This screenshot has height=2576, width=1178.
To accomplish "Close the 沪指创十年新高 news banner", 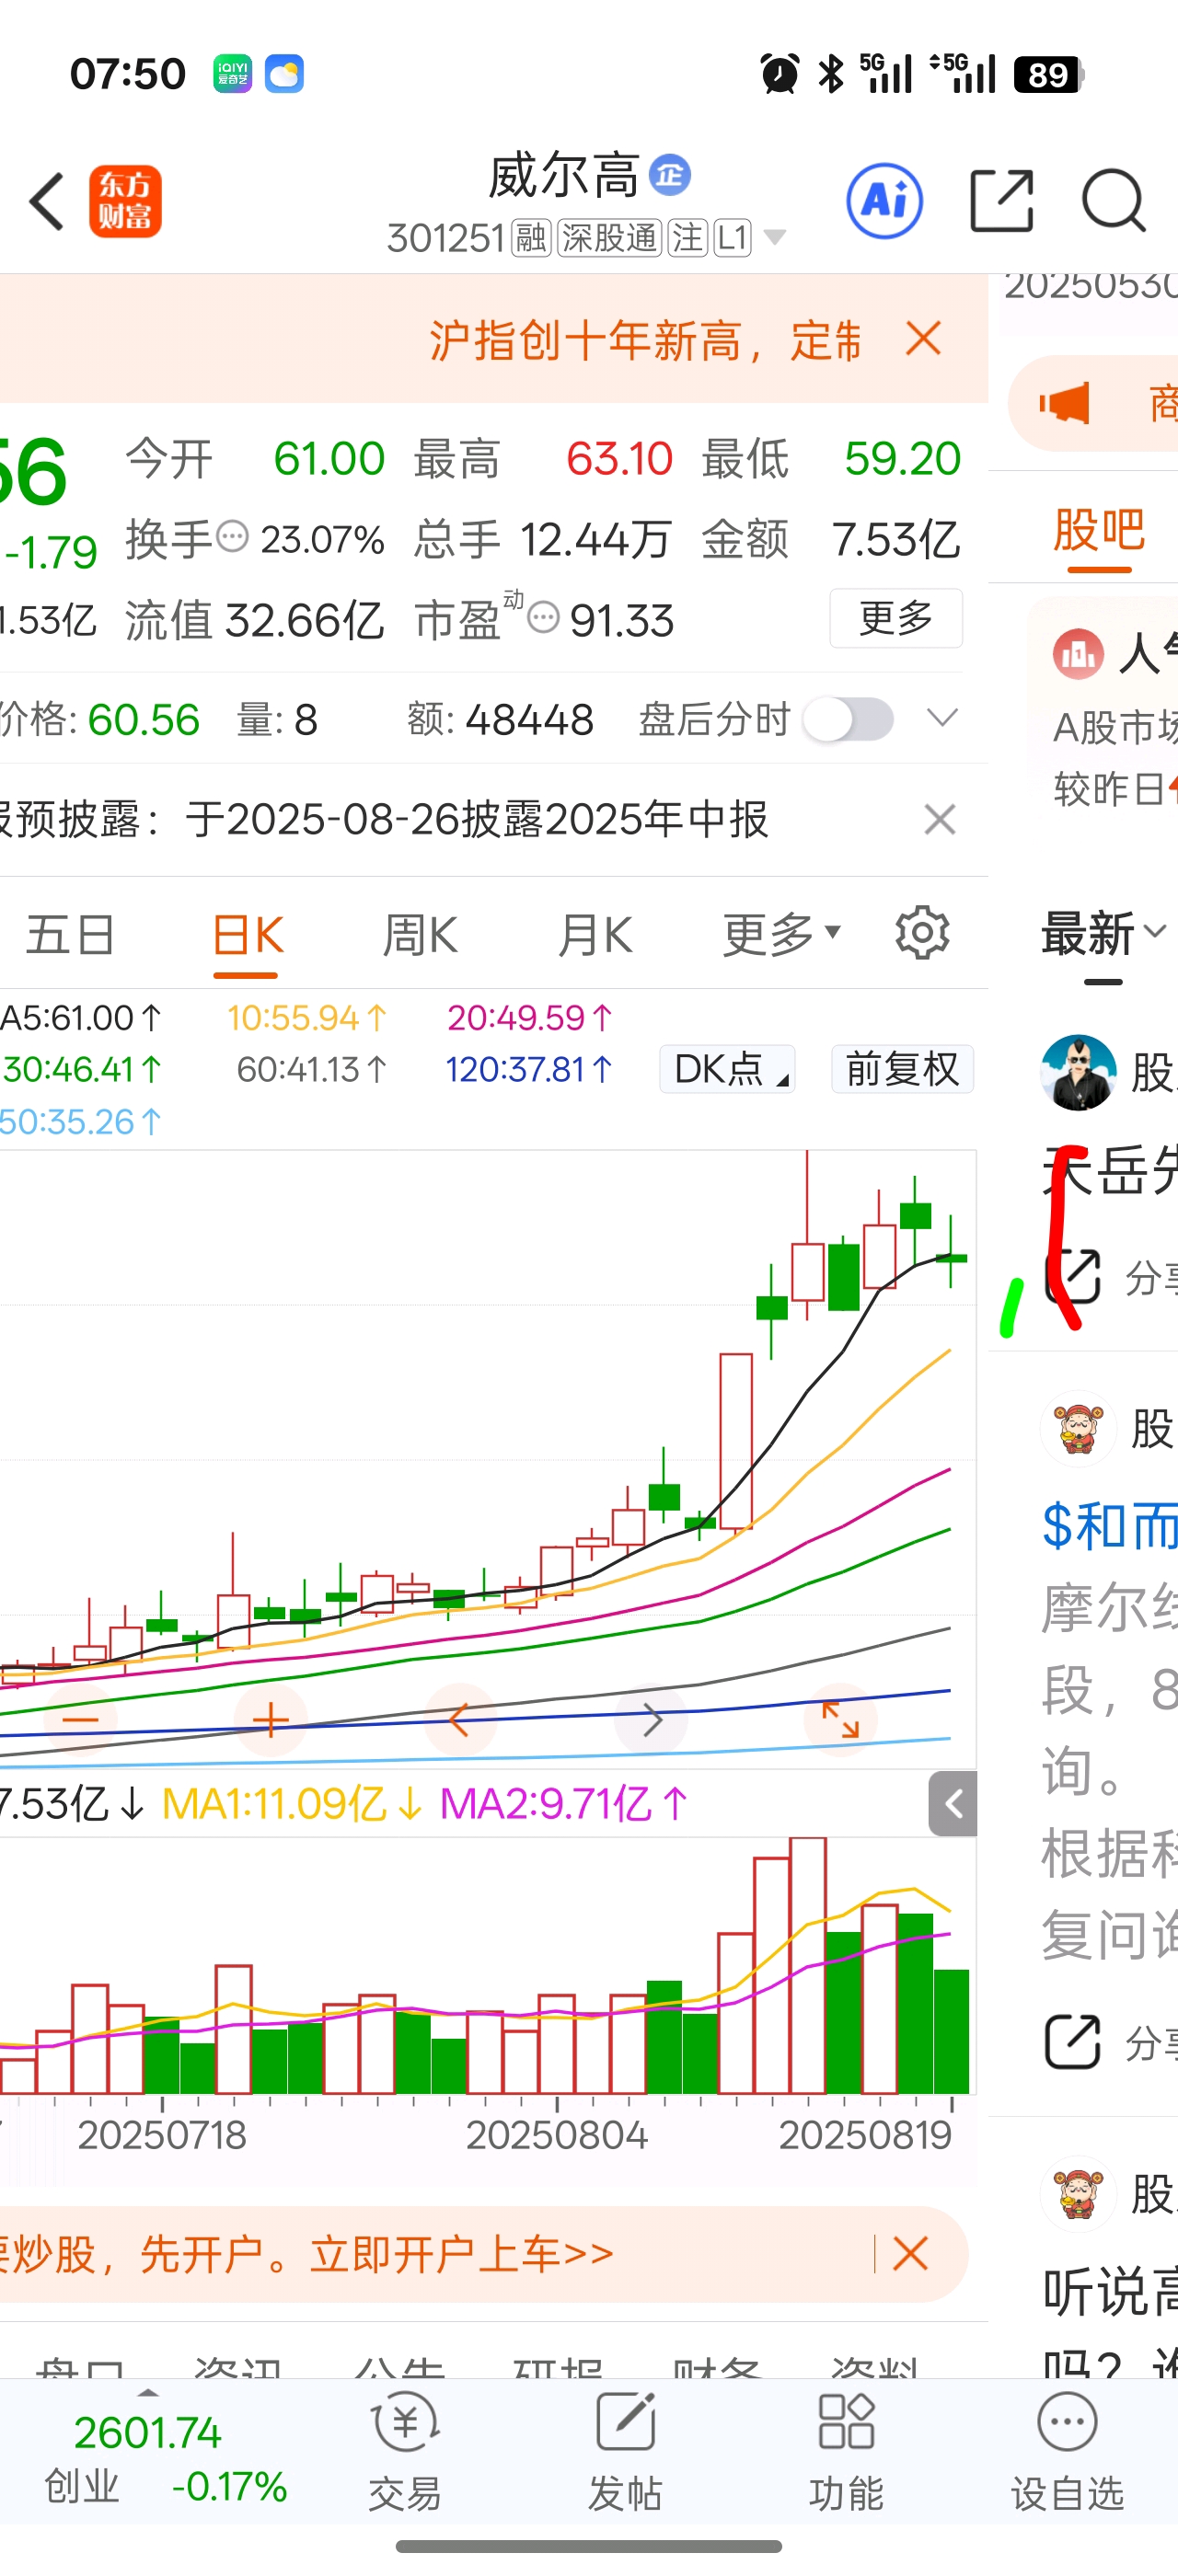I will click(923, 339).
